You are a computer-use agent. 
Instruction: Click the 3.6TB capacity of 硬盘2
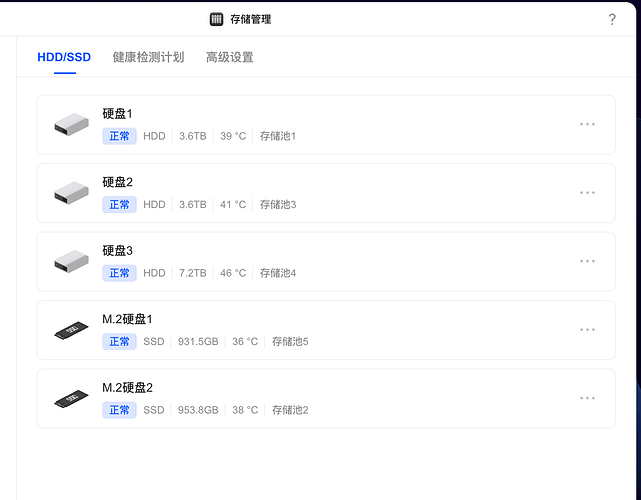(x=193, y=204)
